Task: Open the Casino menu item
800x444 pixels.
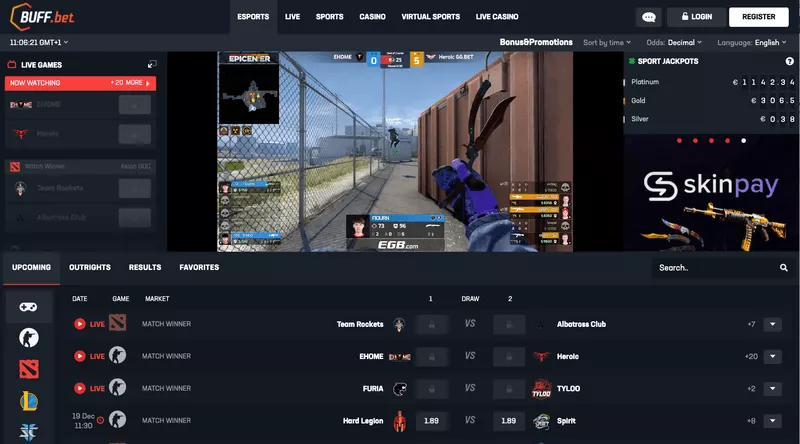Action: (x=373, y=17)
